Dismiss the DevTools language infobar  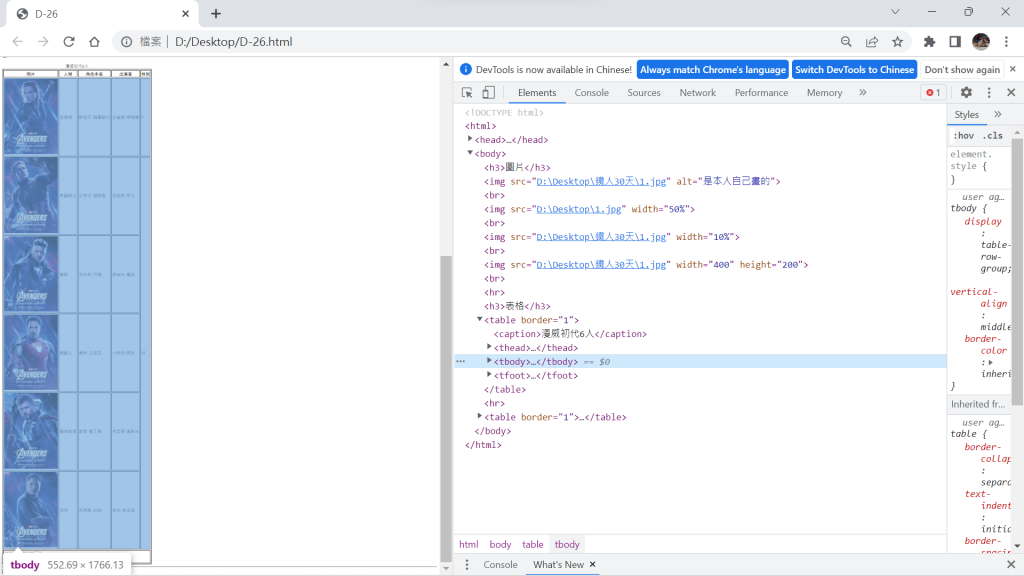1013,69
